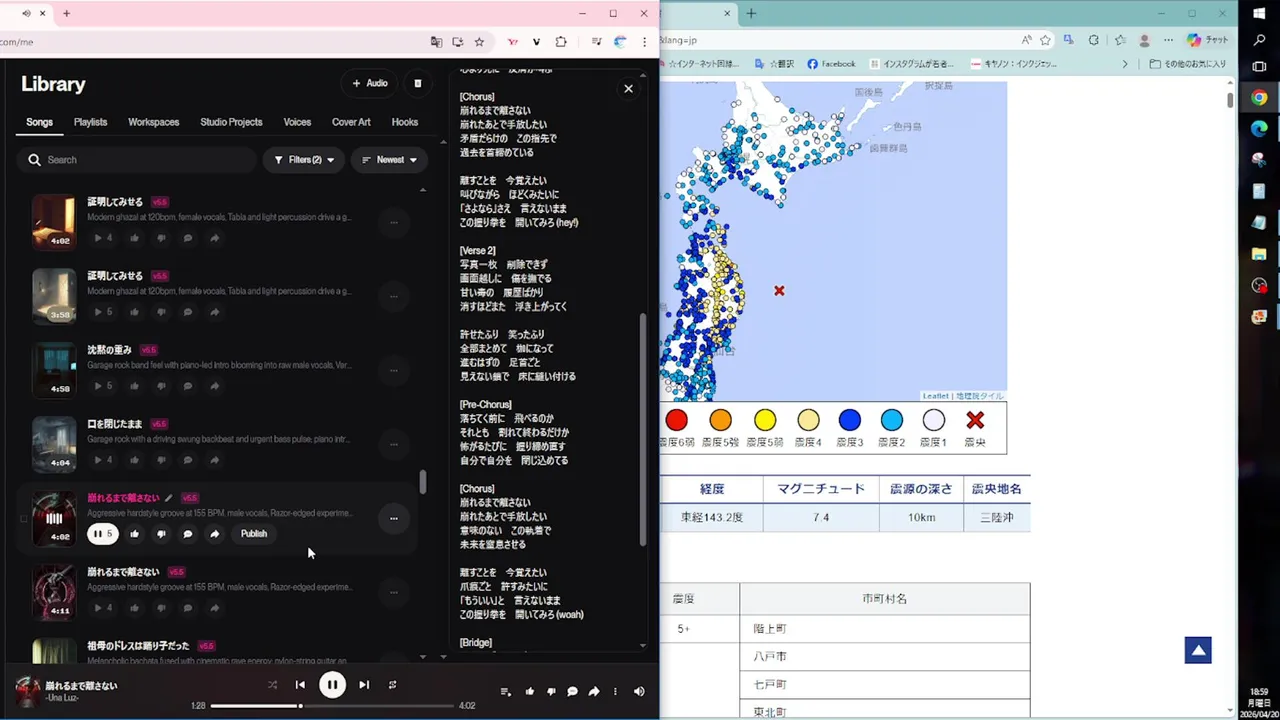Open the Newest sort dropdown
1280x720 pixels.
point(389,160)
